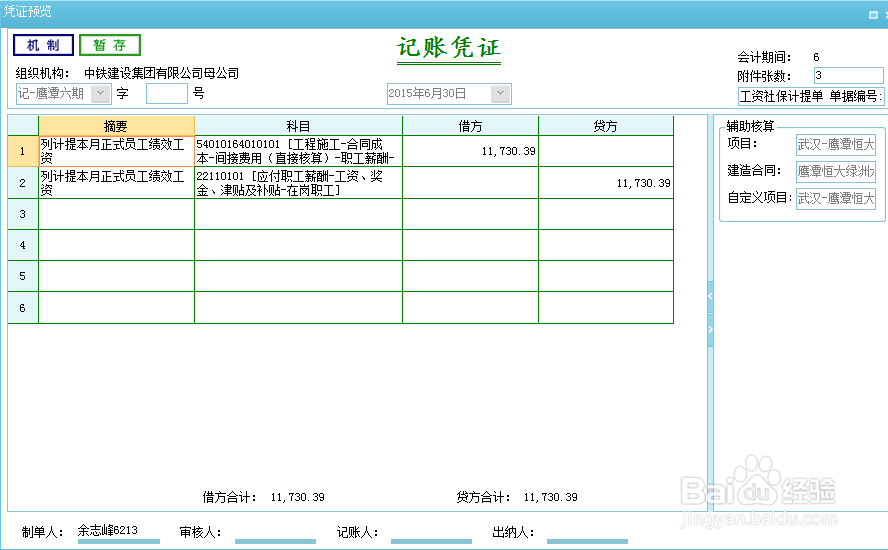This screenshot has height=550, width=888.
Task: Select row header number 4
Action: click(x=23, y=245)
